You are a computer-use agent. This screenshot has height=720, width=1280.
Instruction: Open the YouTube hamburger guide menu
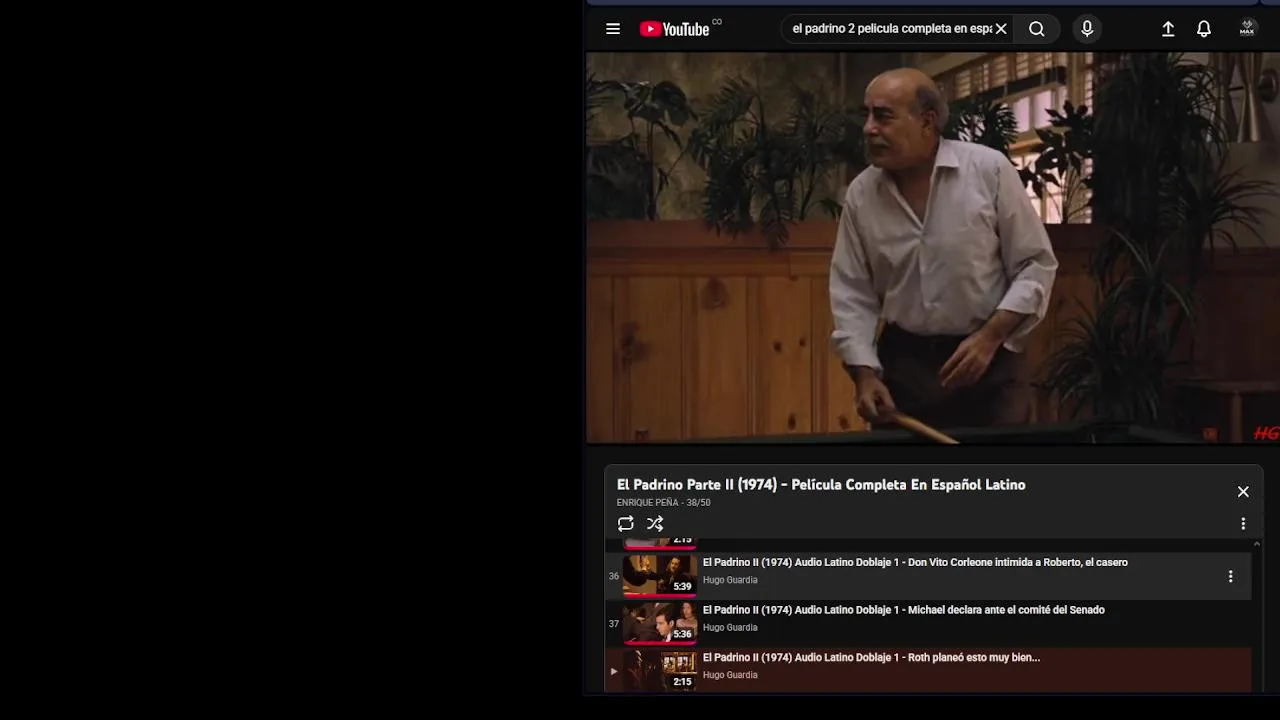point(613,29)
